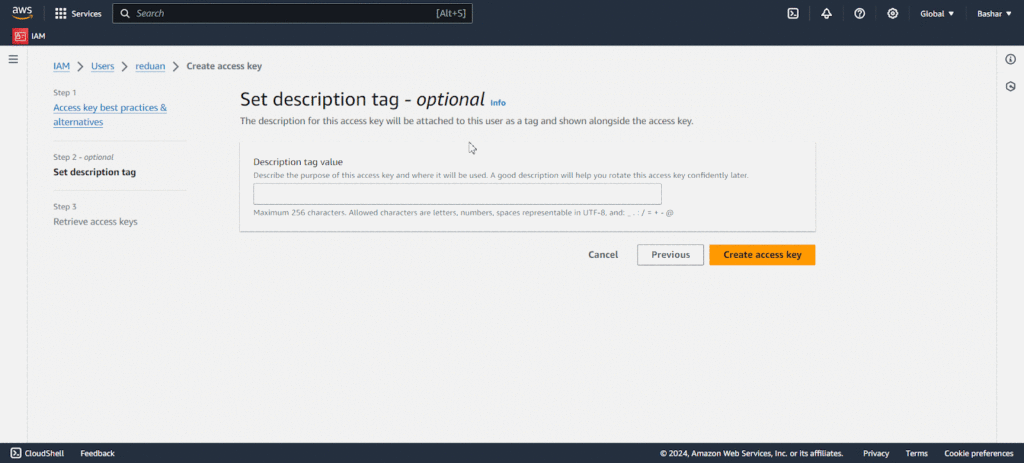Click the IAM breadcrumb link
Viewport: 1024px width, 463px height.
(x=62, y=66)
